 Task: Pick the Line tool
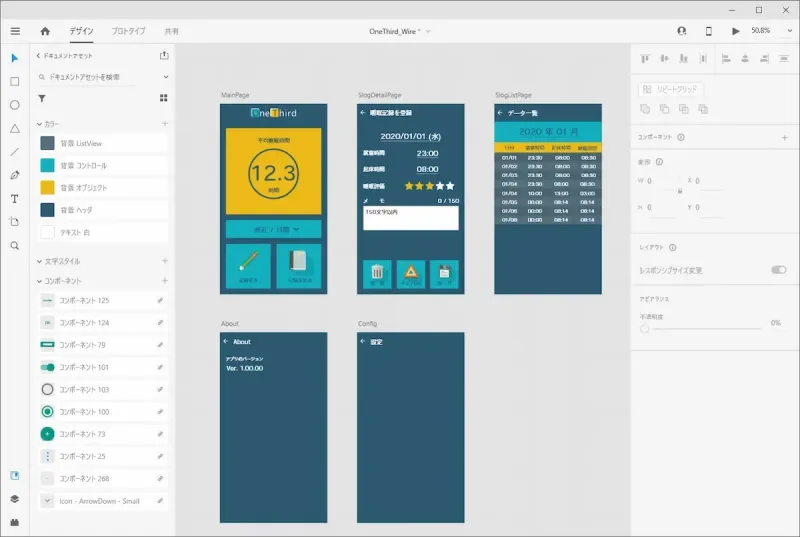click(x=15, y=152)
